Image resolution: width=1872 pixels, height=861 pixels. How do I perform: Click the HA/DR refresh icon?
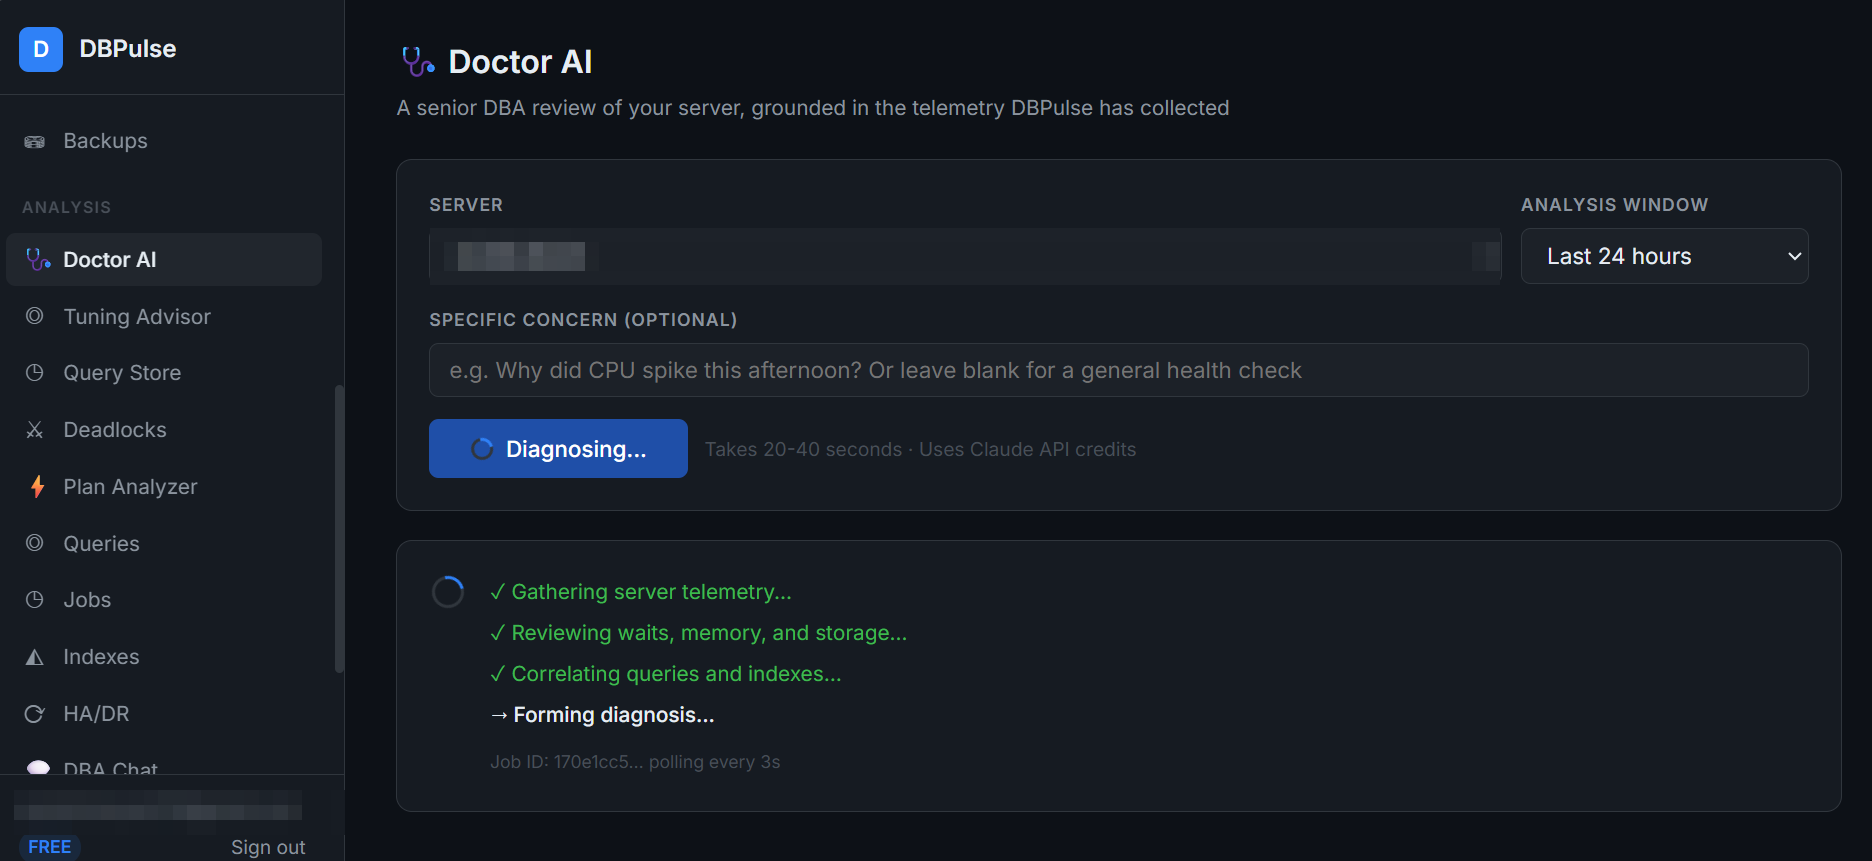35,714
